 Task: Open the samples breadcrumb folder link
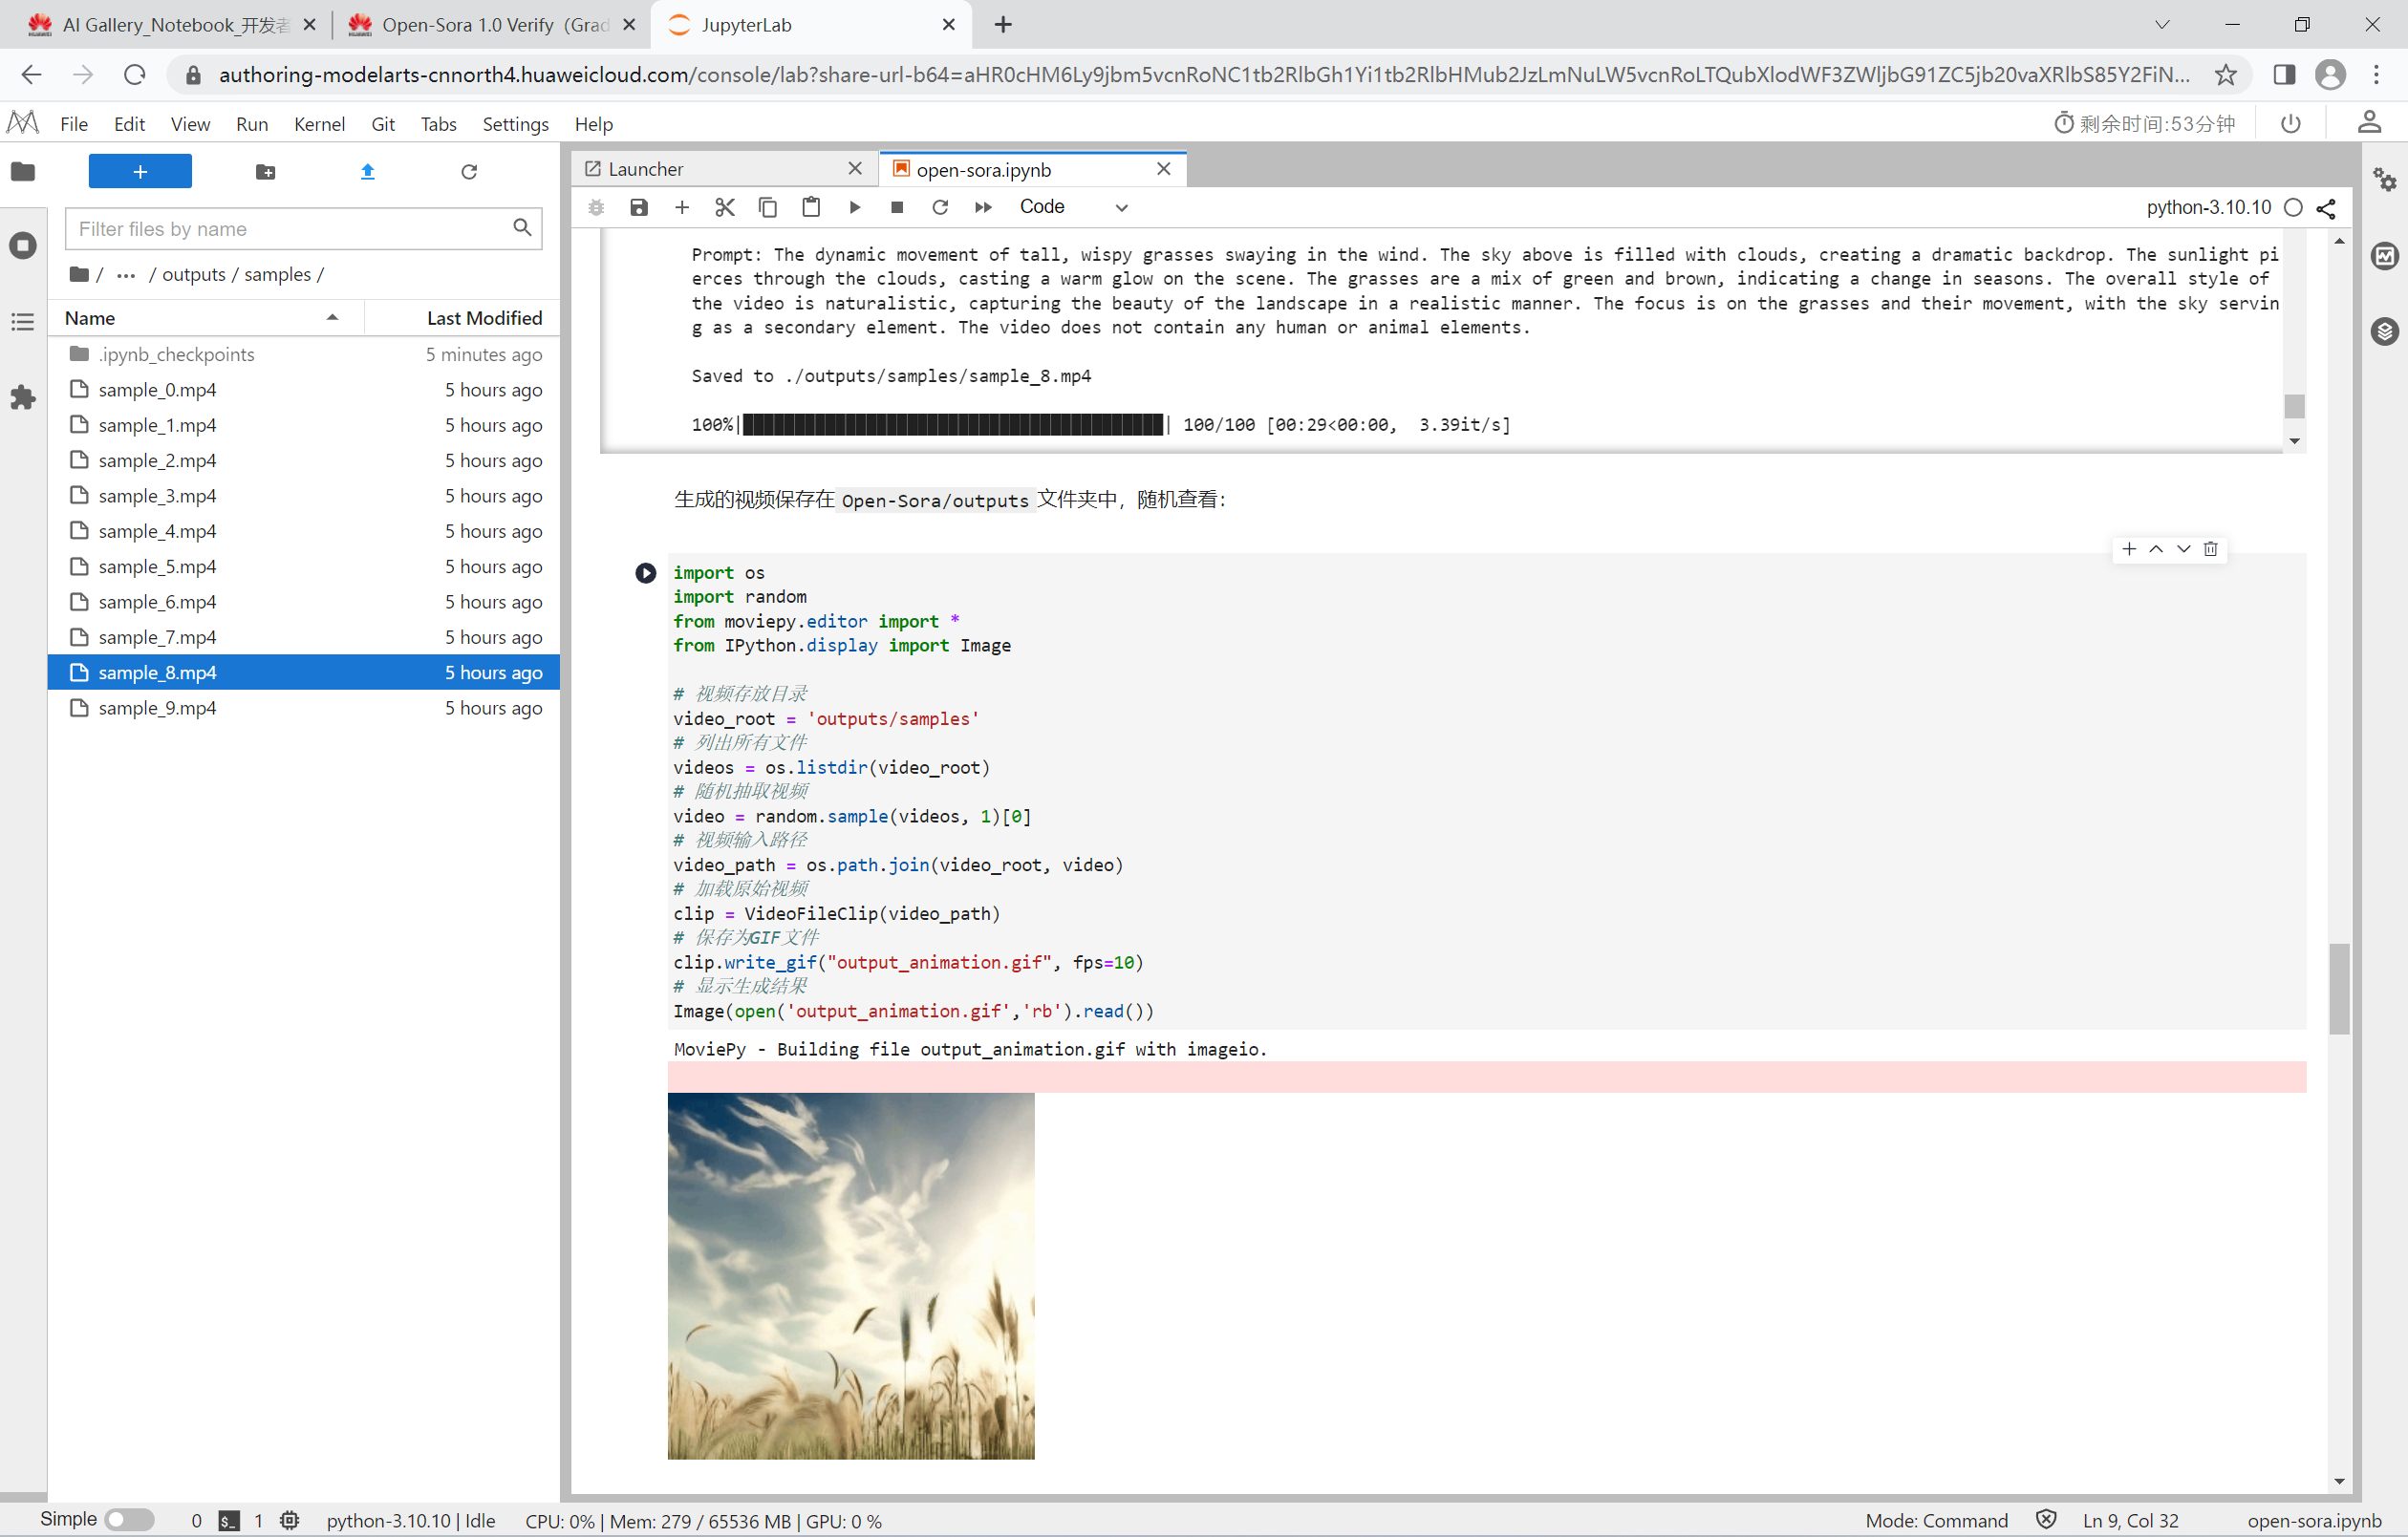pos(277,275)
